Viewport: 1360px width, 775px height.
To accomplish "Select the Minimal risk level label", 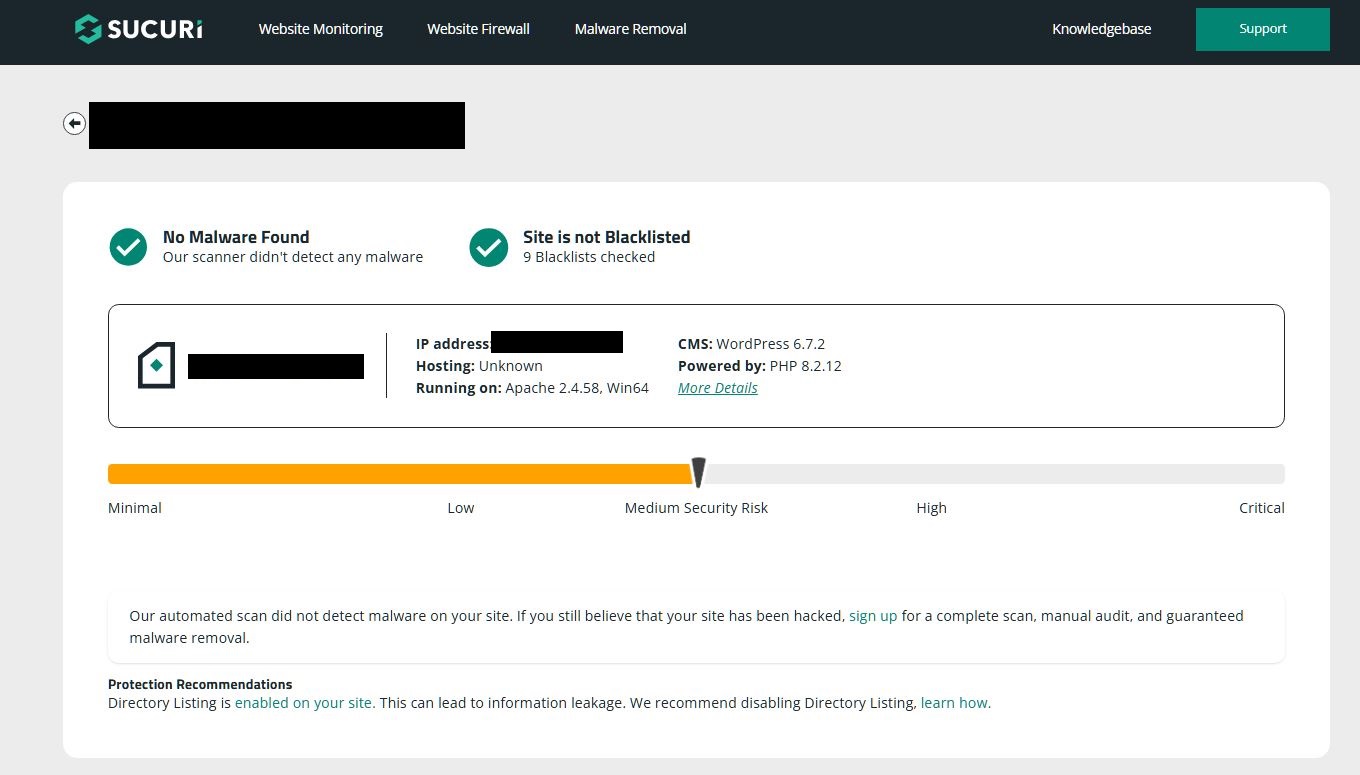I will [x=135, y=508].
